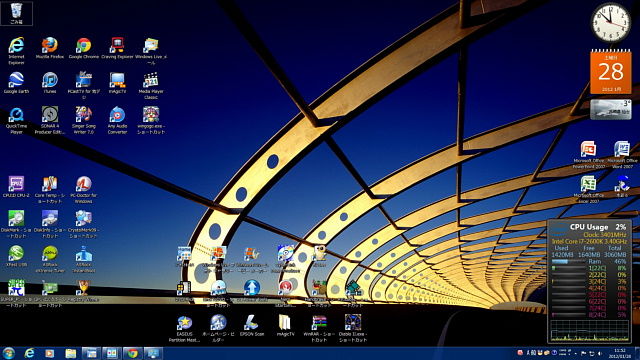The image size is (640, 360).
Task: Open ASRock InstantBoot shortcut
Action: tap(84, 259)
